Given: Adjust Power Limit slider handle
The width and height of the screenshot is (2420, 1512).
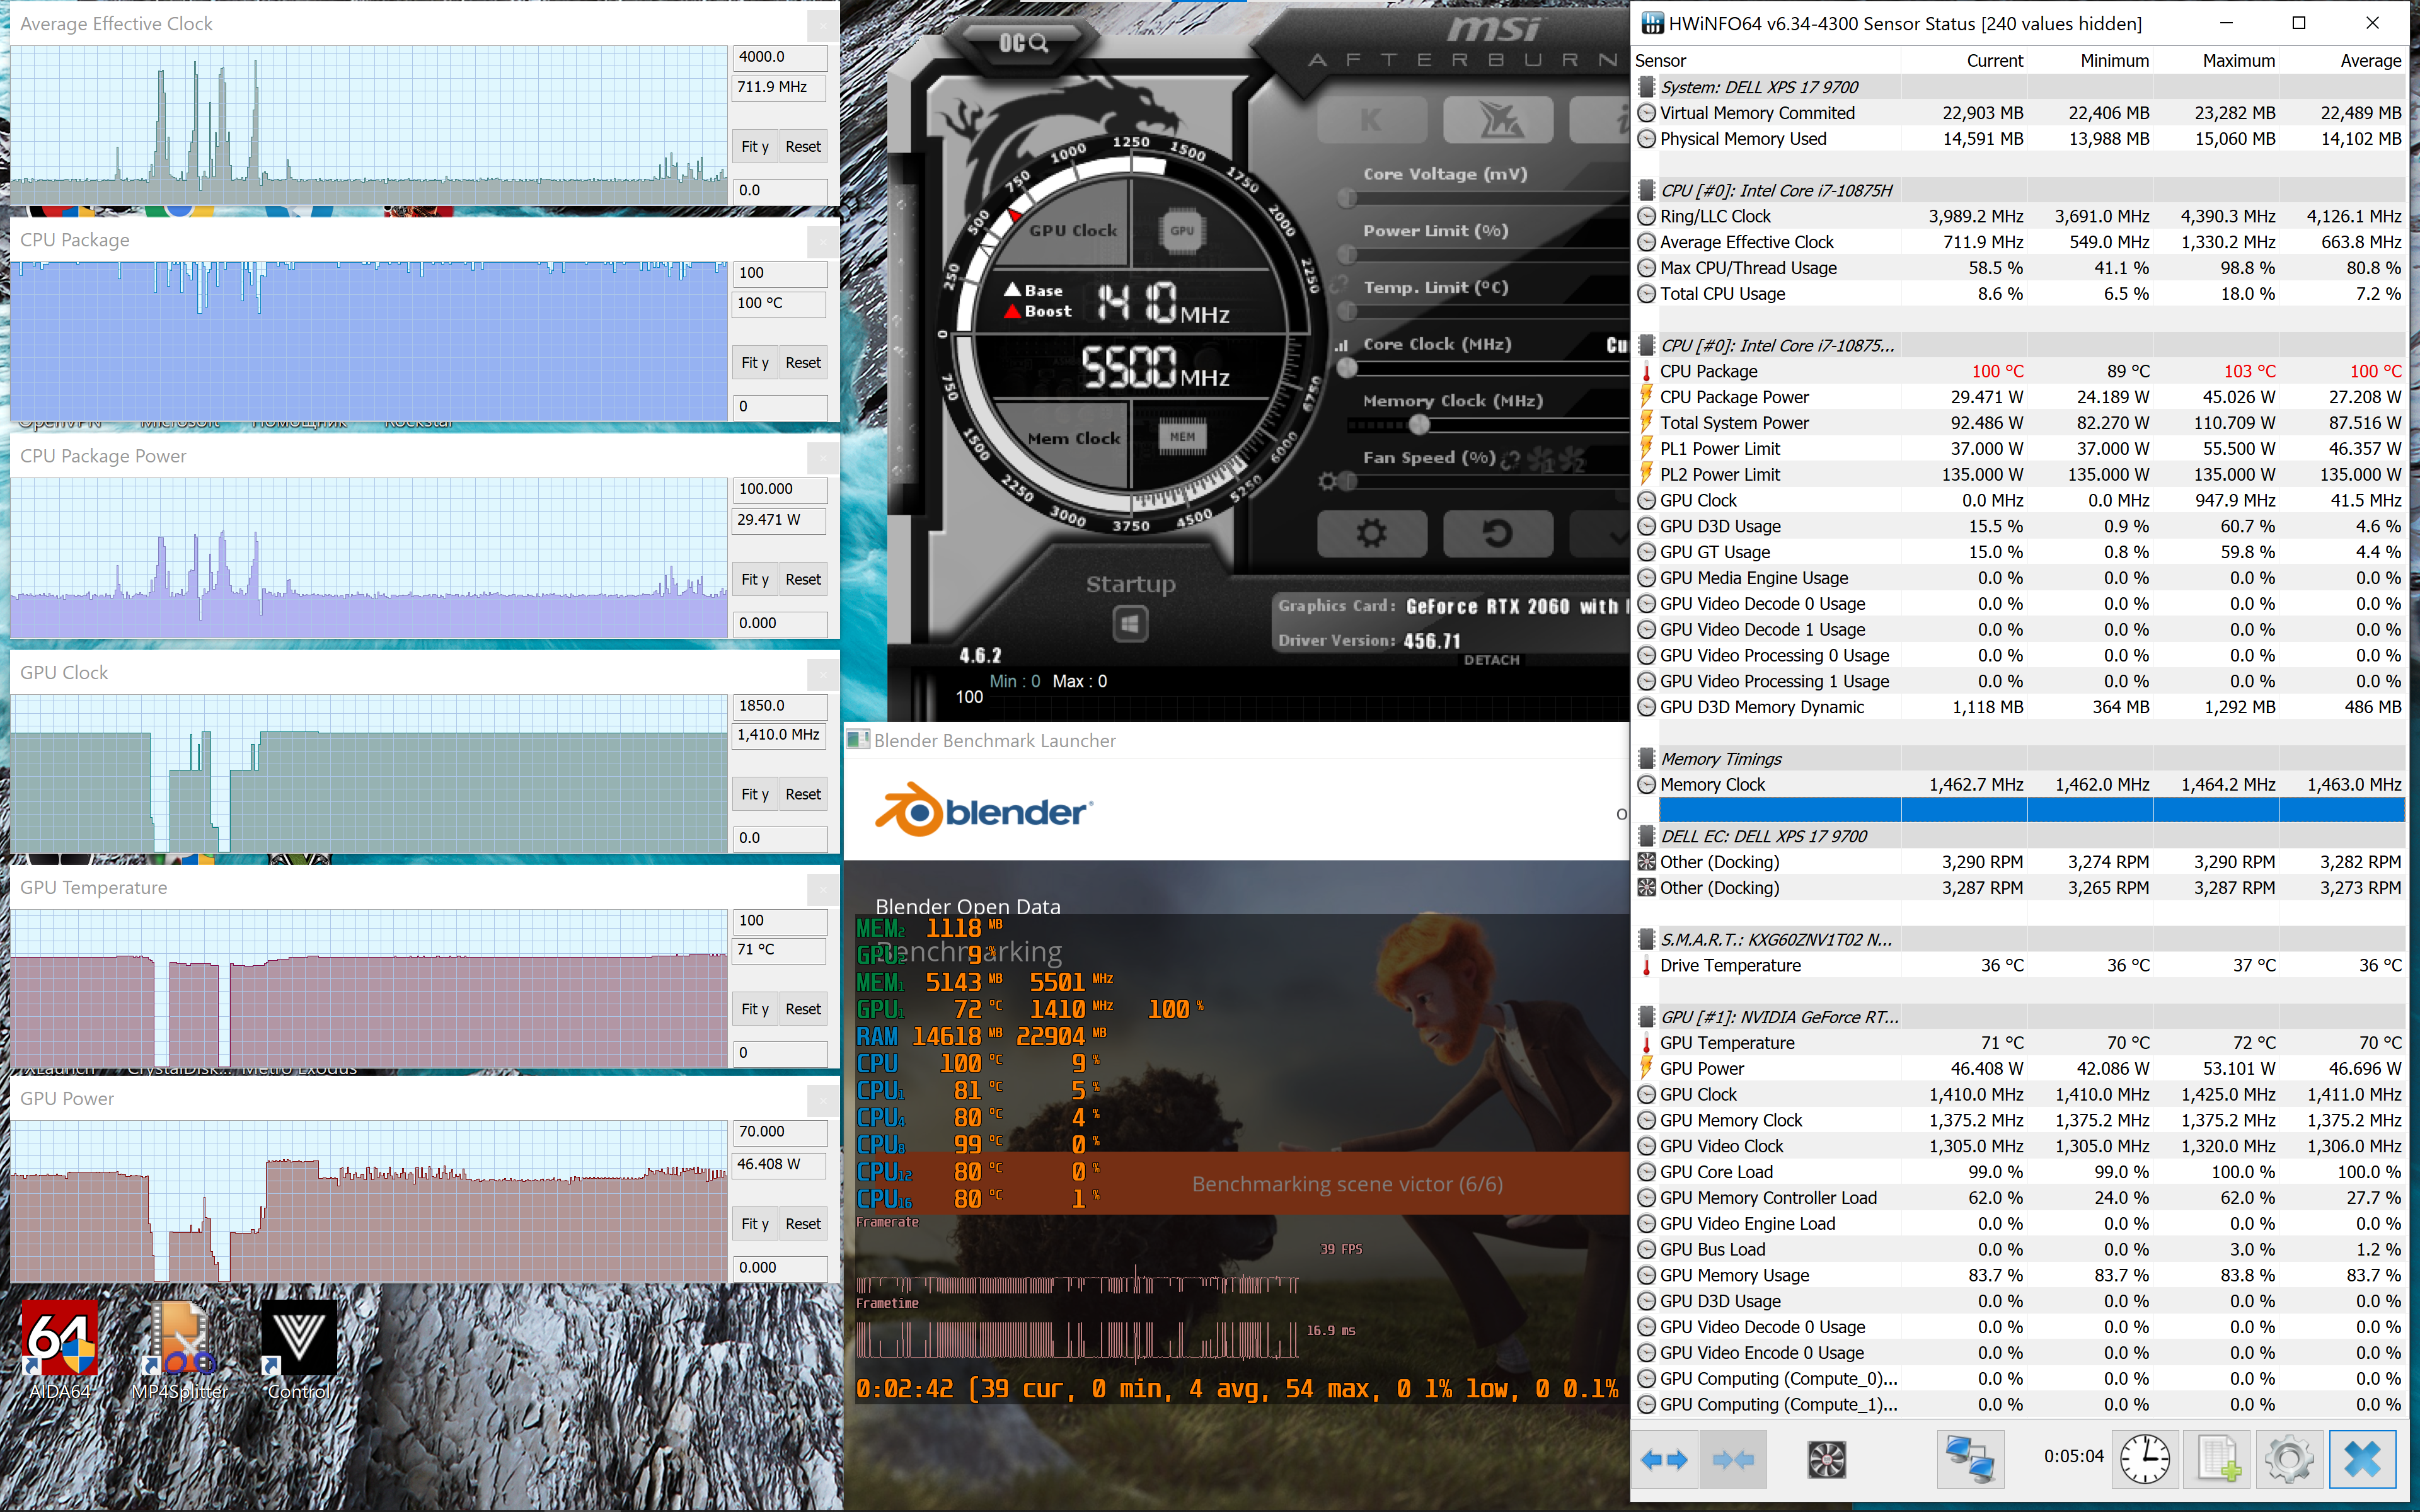Looking at the screenshot, I should (x=1347, y=255).
